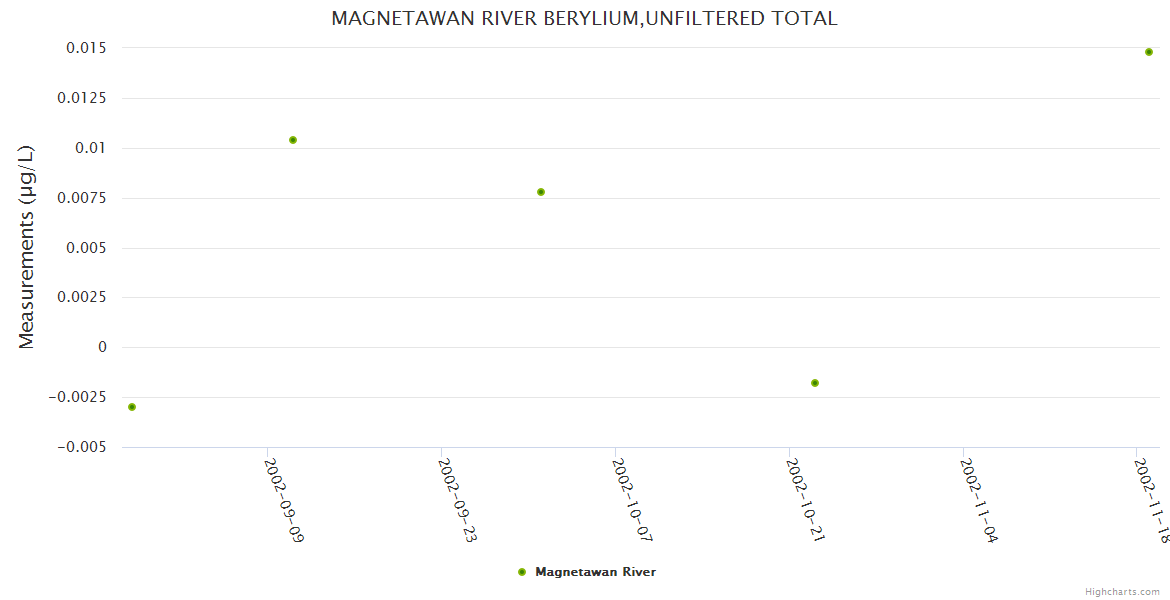Image resolution: width=1170 pixels, height=600 pixels.
Task: Click the Measurements (µg/L) axis title
Action: coord(27,247)
